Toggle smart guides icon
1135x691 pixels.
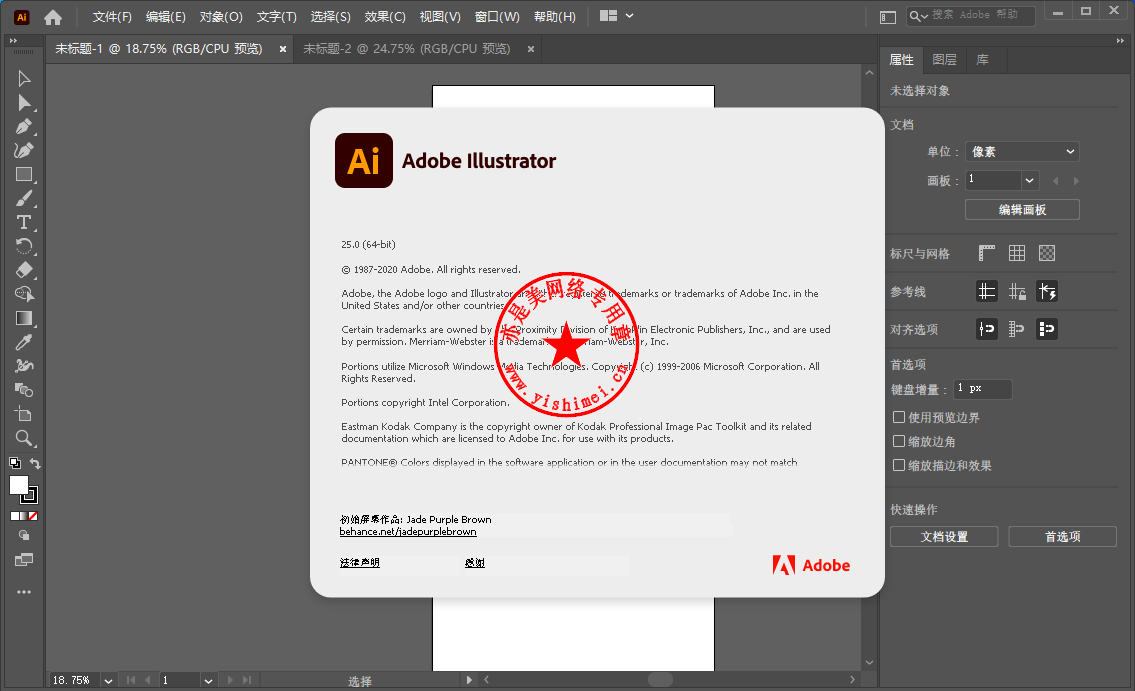(1047, 291)
